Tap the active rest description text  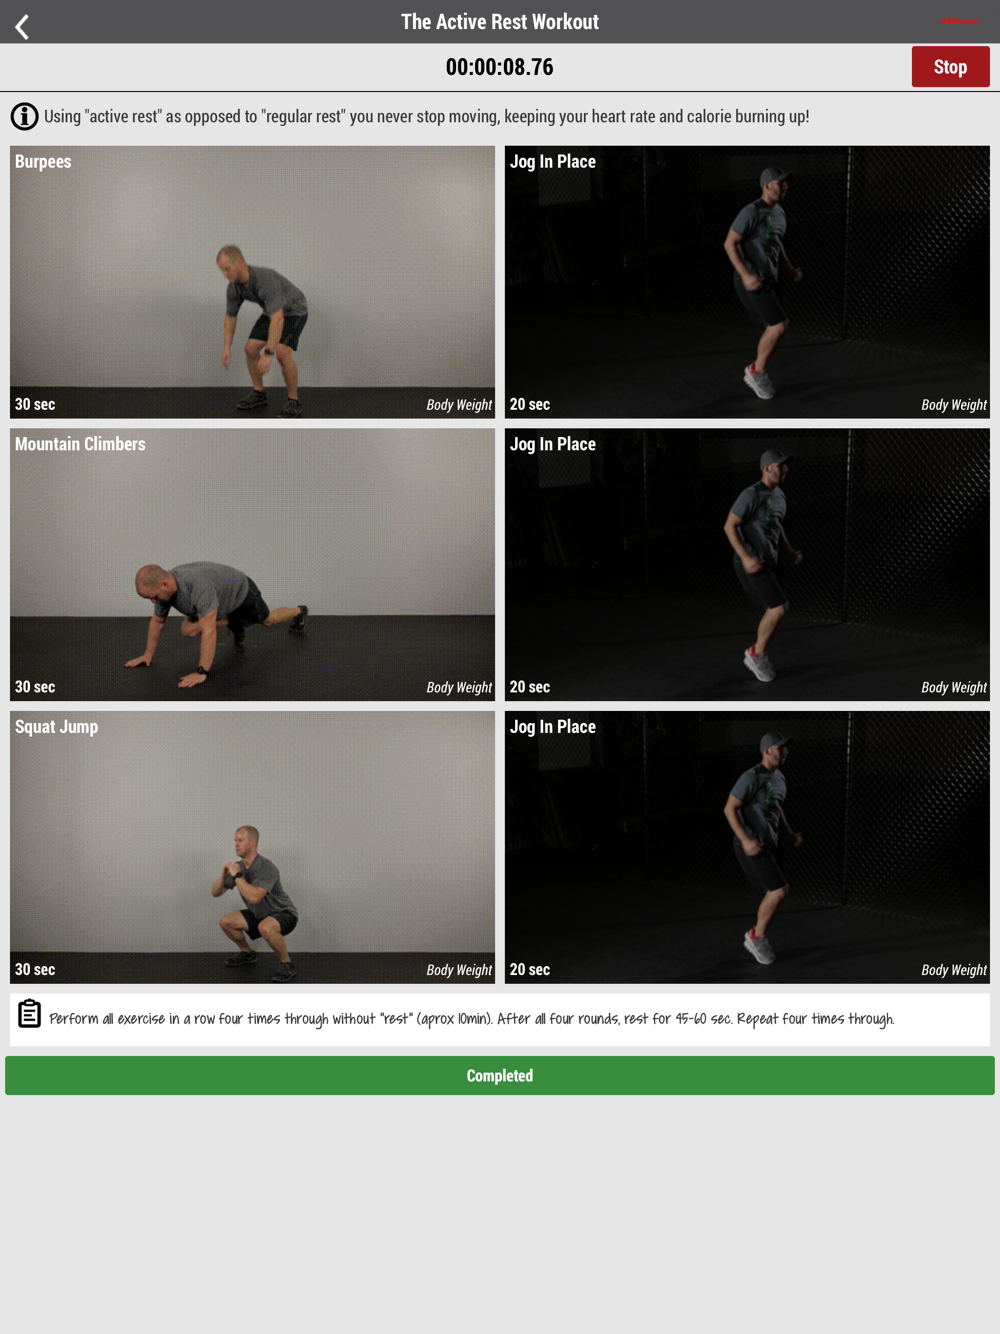tap(427, 116)
